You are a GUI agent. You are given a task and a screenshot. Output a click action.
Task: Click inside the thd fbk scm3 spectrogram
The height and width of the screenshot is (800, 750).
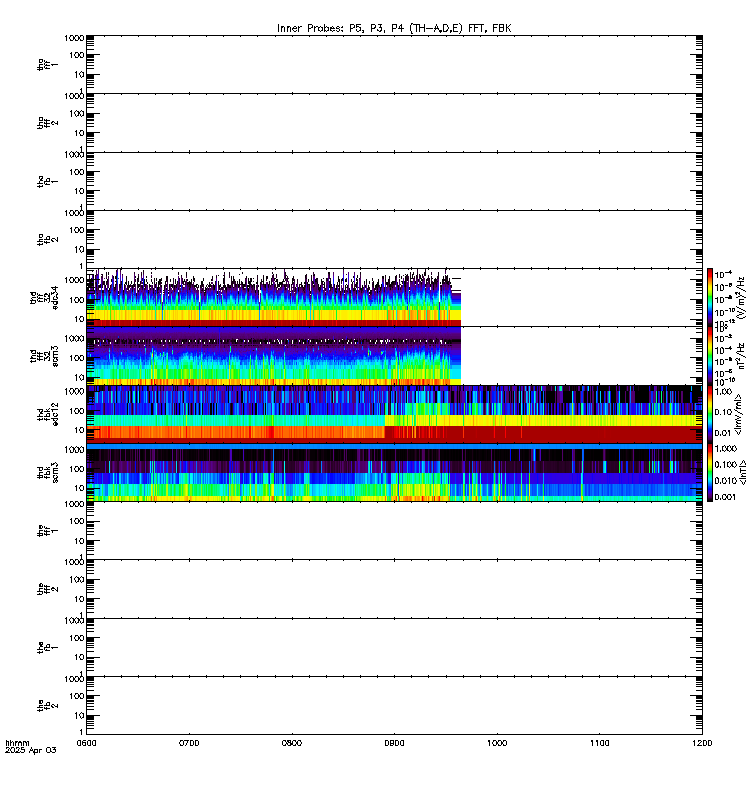pyautogui.click(x=394, y=472)
